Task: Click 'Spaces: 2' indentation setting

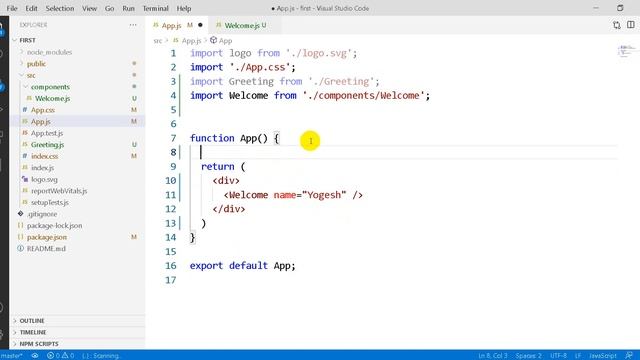Action: 529,356
